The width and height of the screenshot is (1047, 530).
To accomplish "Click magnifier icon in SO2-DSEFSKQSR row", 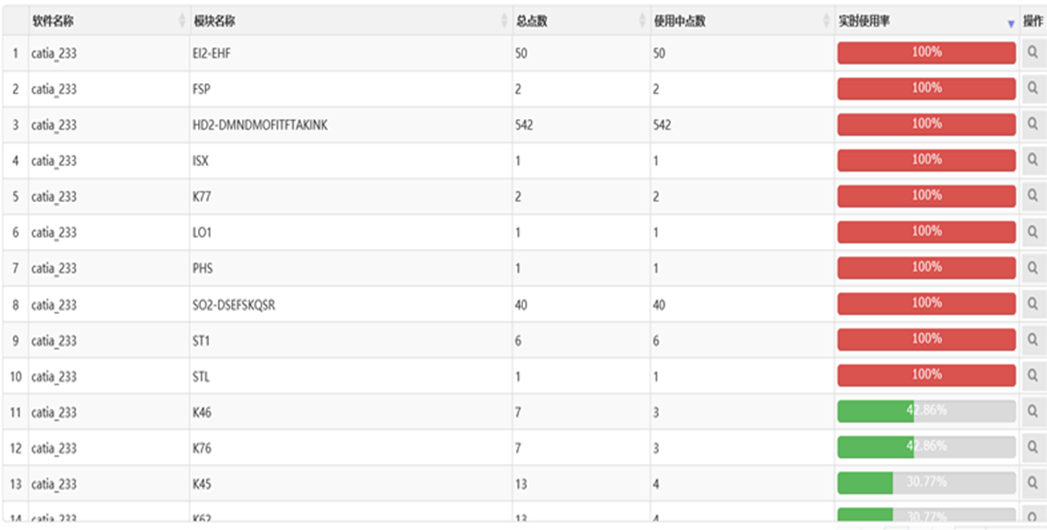I will pyautogui.click(x=1033, y=304).
